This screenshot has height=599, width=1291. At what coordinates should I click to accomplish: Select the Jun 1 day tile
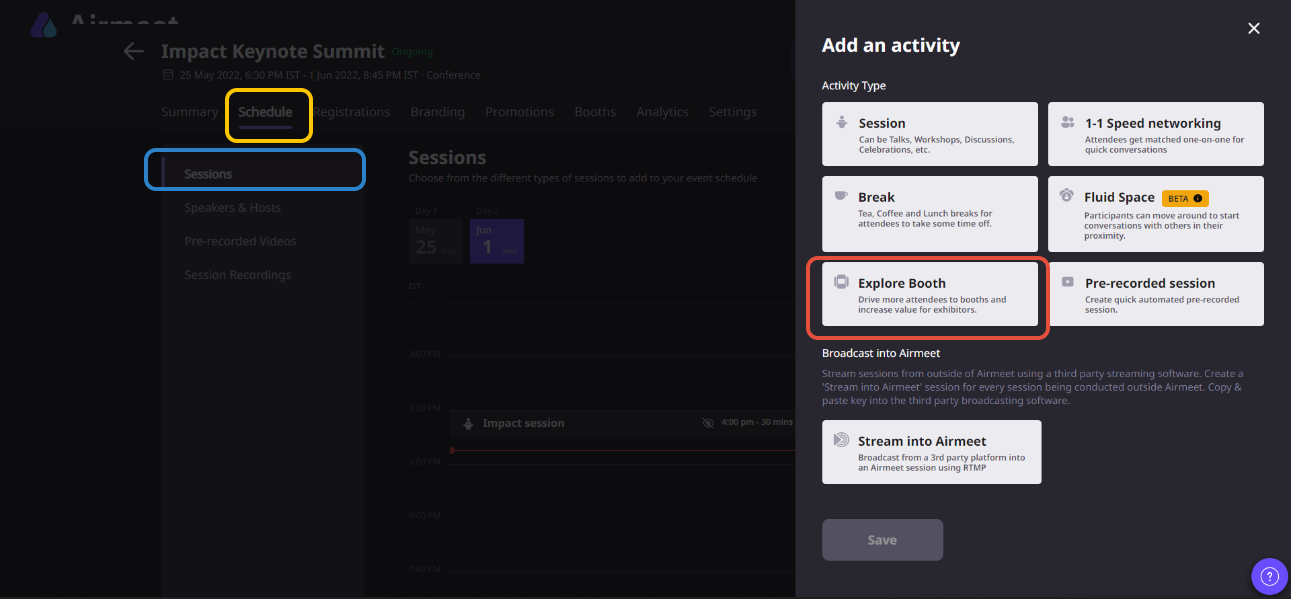click(x=496, y=242)
